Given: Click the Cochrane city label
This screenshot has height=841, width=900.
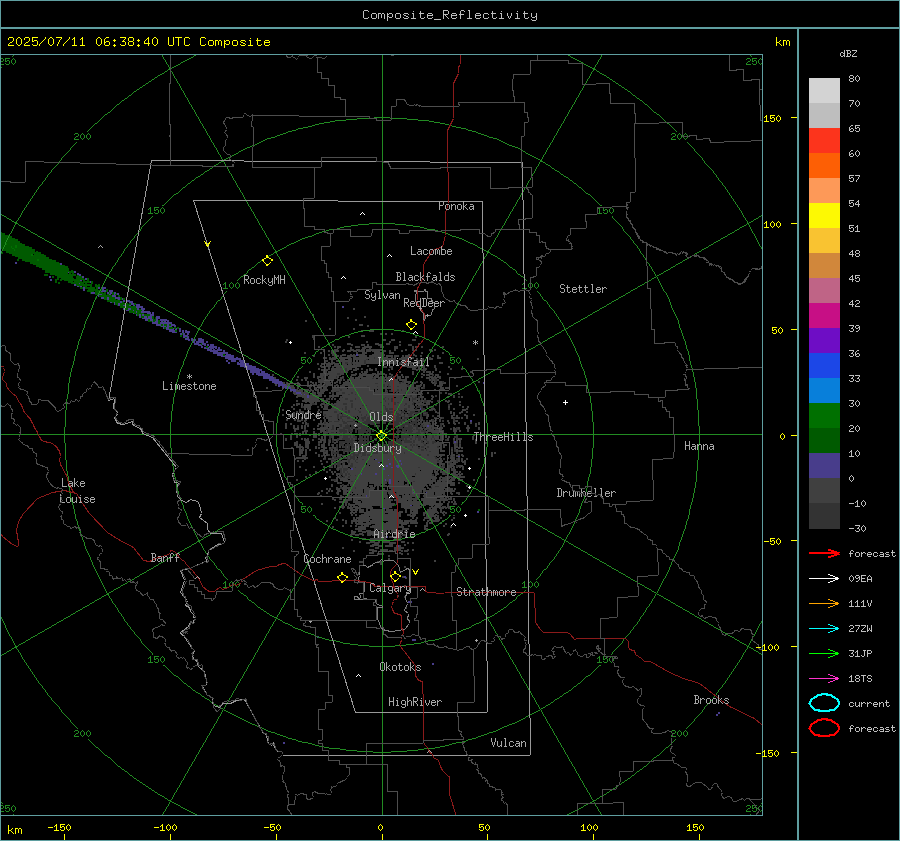Looking at the screenshot, I should (327, 559).
